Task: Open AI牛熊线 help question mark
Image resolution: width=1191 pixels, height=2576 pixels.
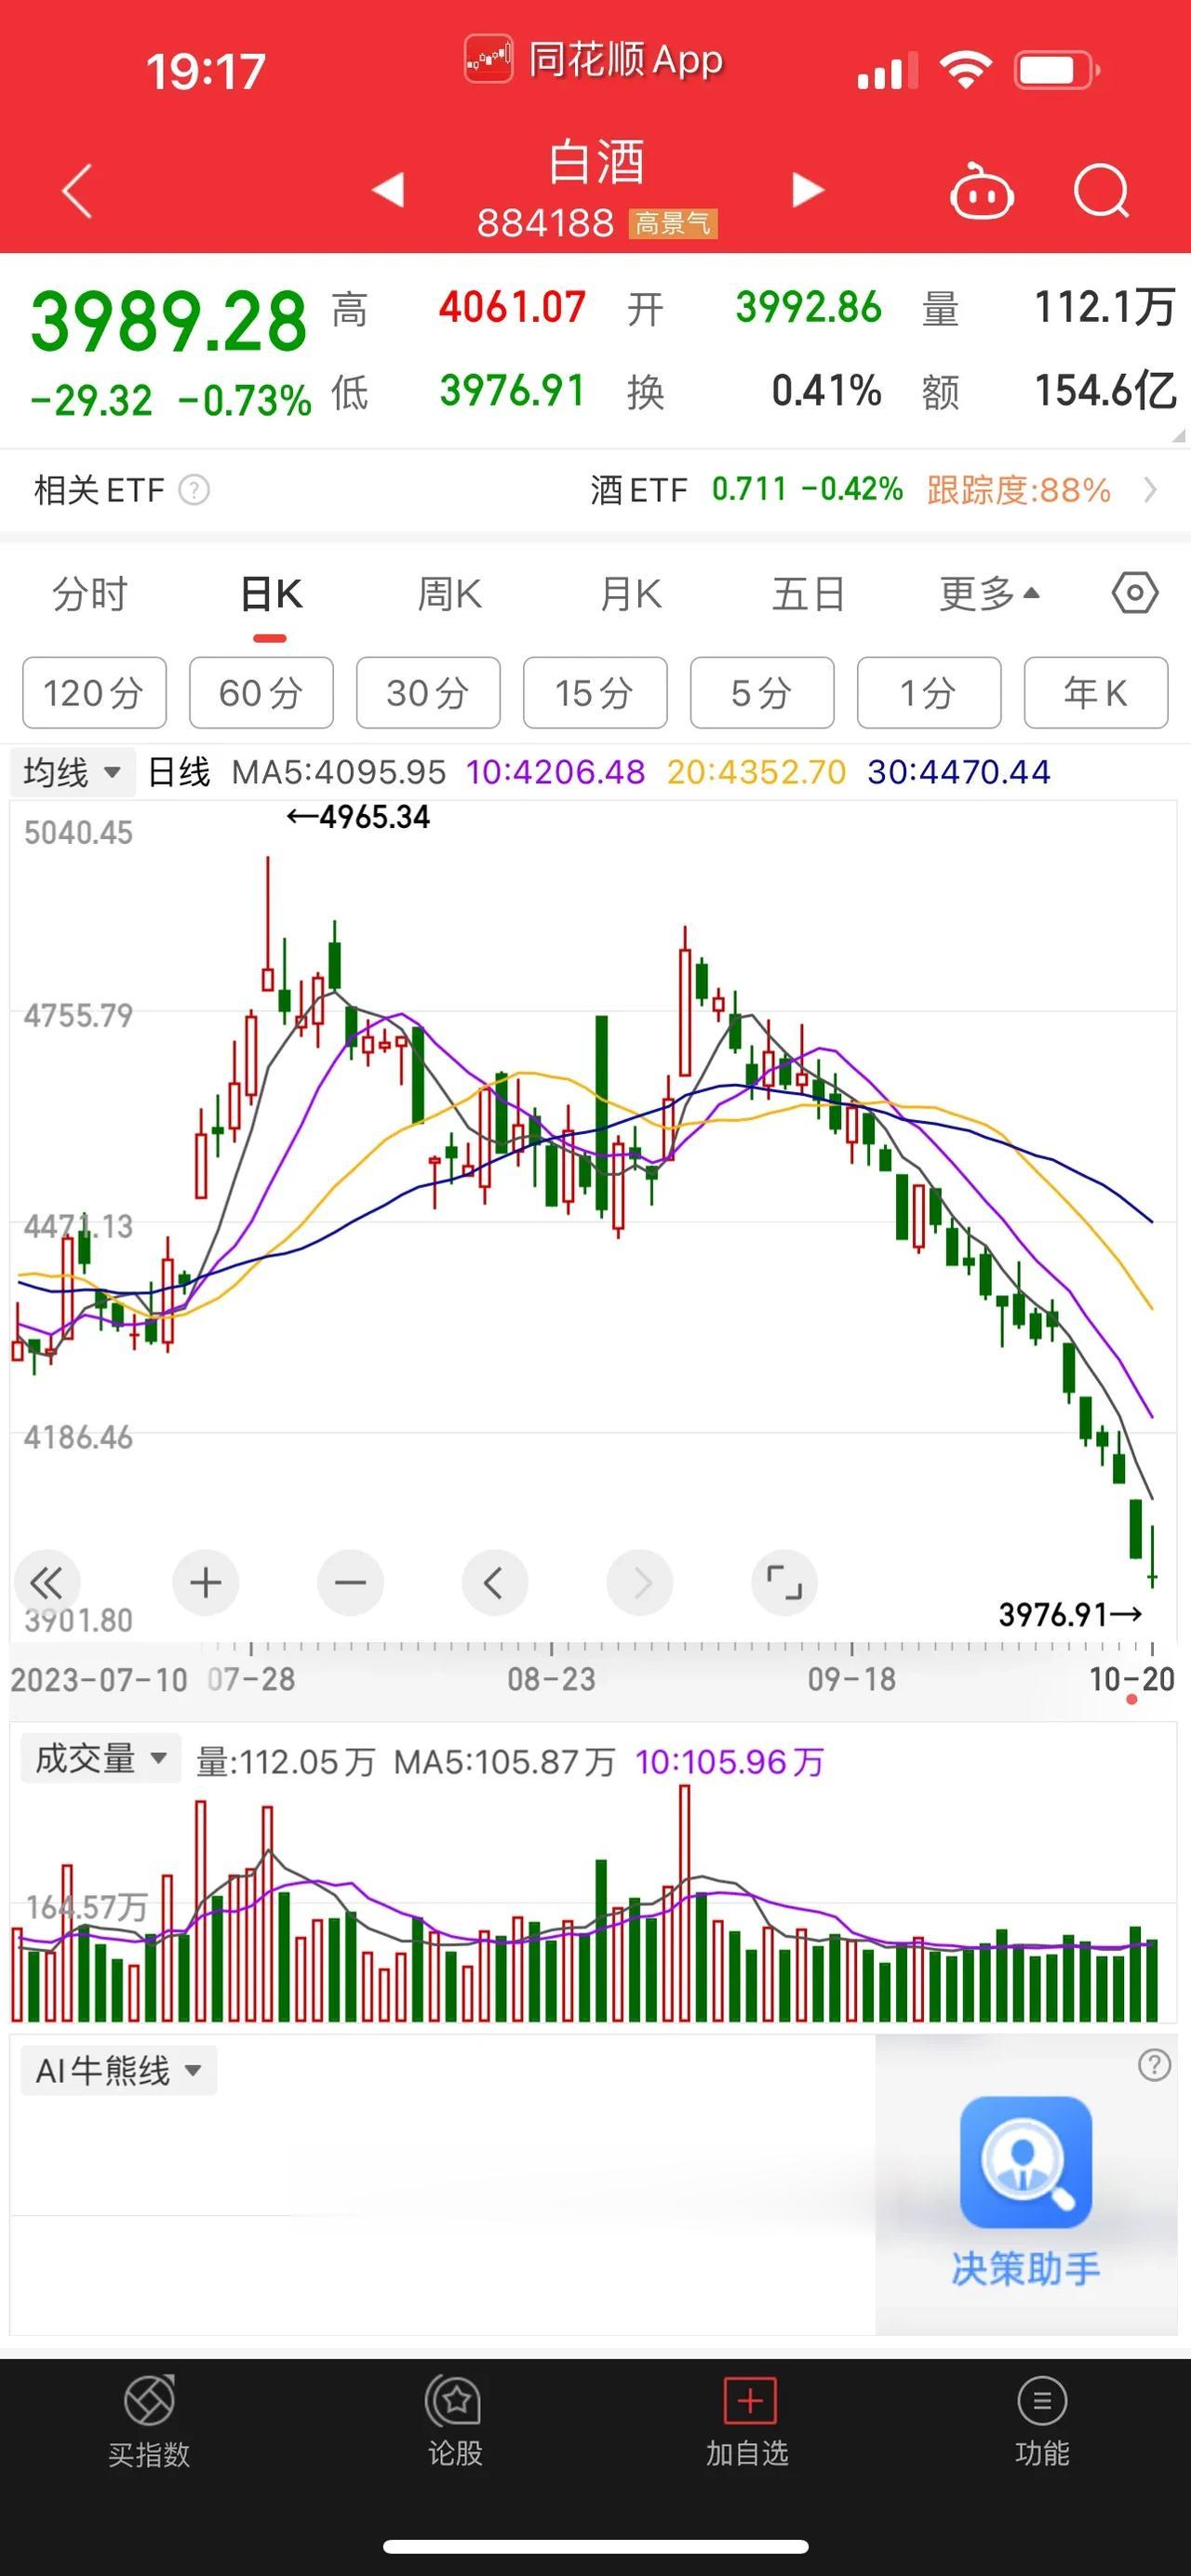Action: click(1154, 2064)
